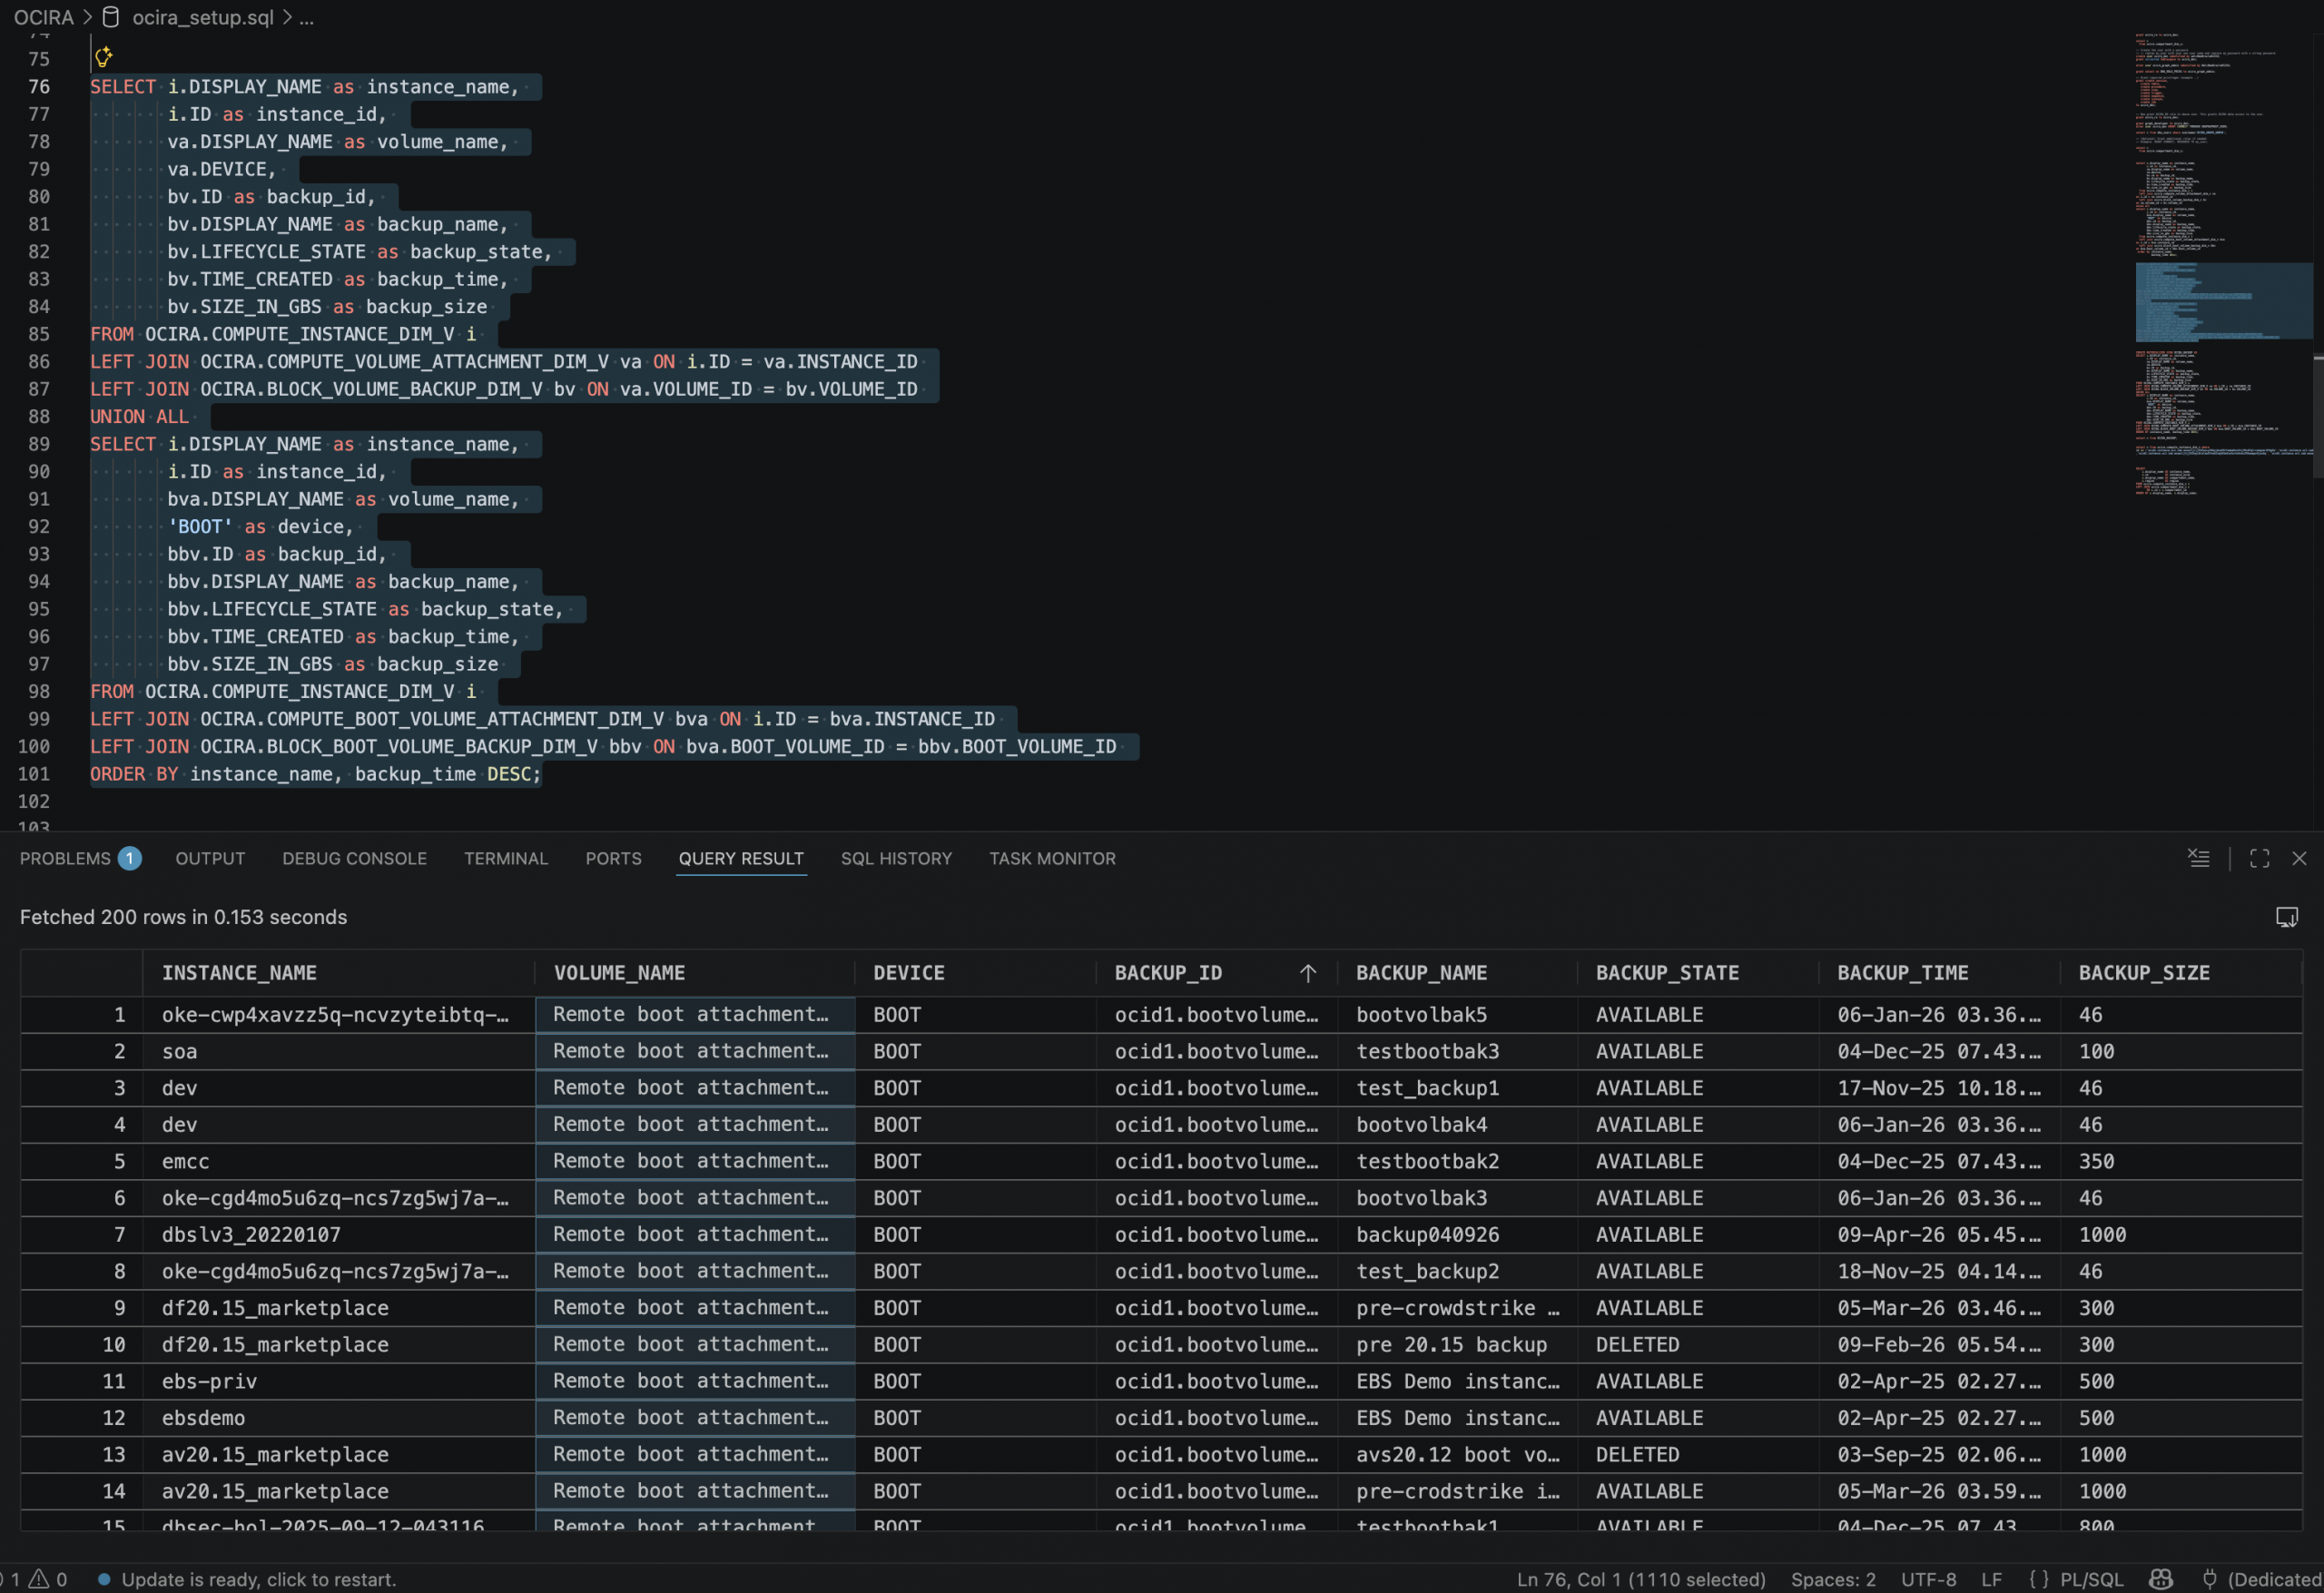Open the TASK MONITOR tab
The height and width of the screenshot is (1593, 2324).
coord(1052,858)
